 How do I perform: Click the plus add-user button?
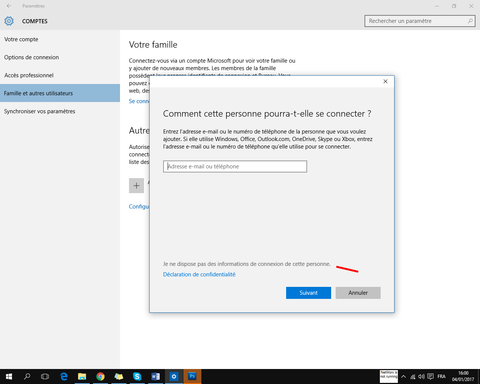pyautogui.click(x=136, y=186)
